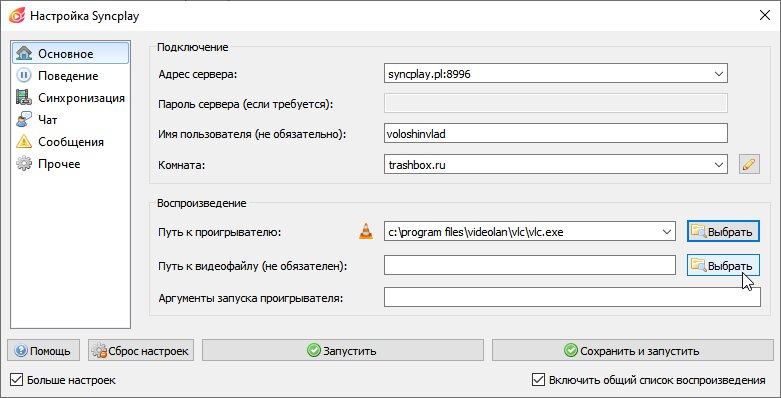Screen dimensions: 781x398
Task: Select the Основное home icon in sidebar
Action: [x=24, y=53]
